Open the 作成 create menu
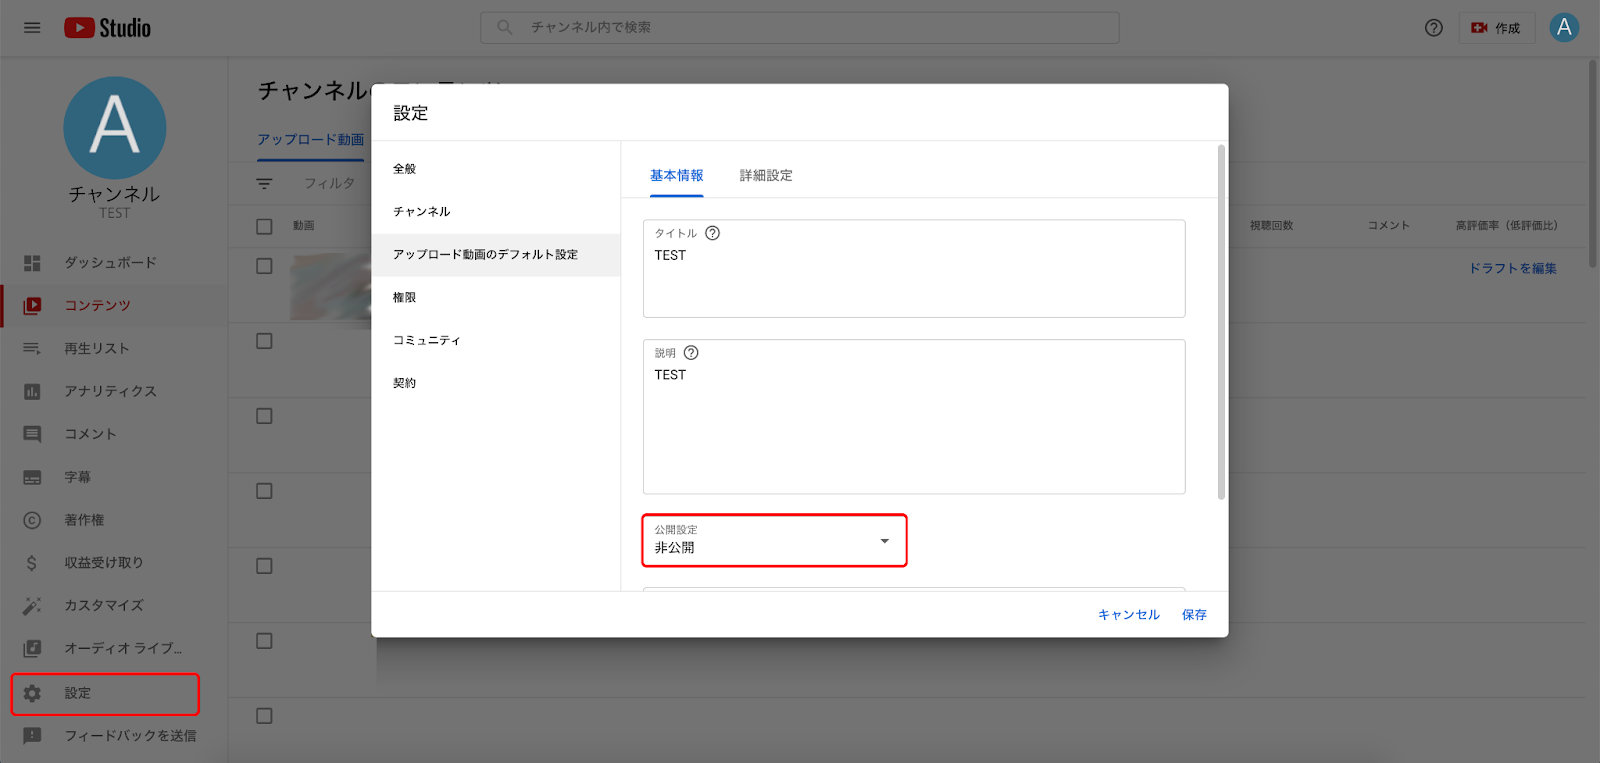Viewport: 1600px width, 763px height. pos(1496,28)
